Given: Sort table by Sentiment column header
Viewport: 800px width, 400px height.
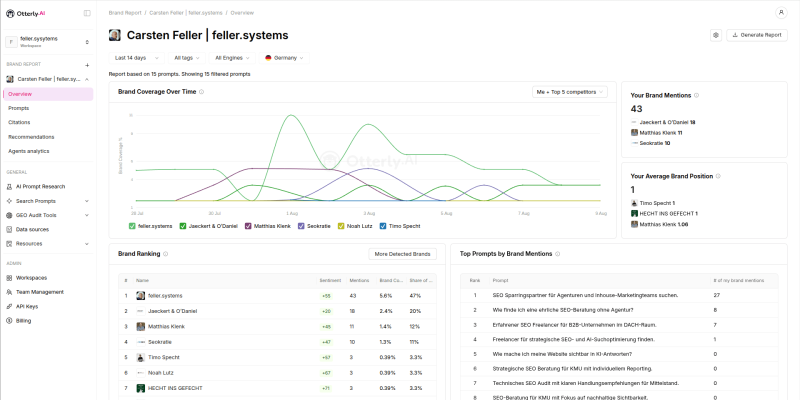Looking at the screenshot, I should [330, 281].
